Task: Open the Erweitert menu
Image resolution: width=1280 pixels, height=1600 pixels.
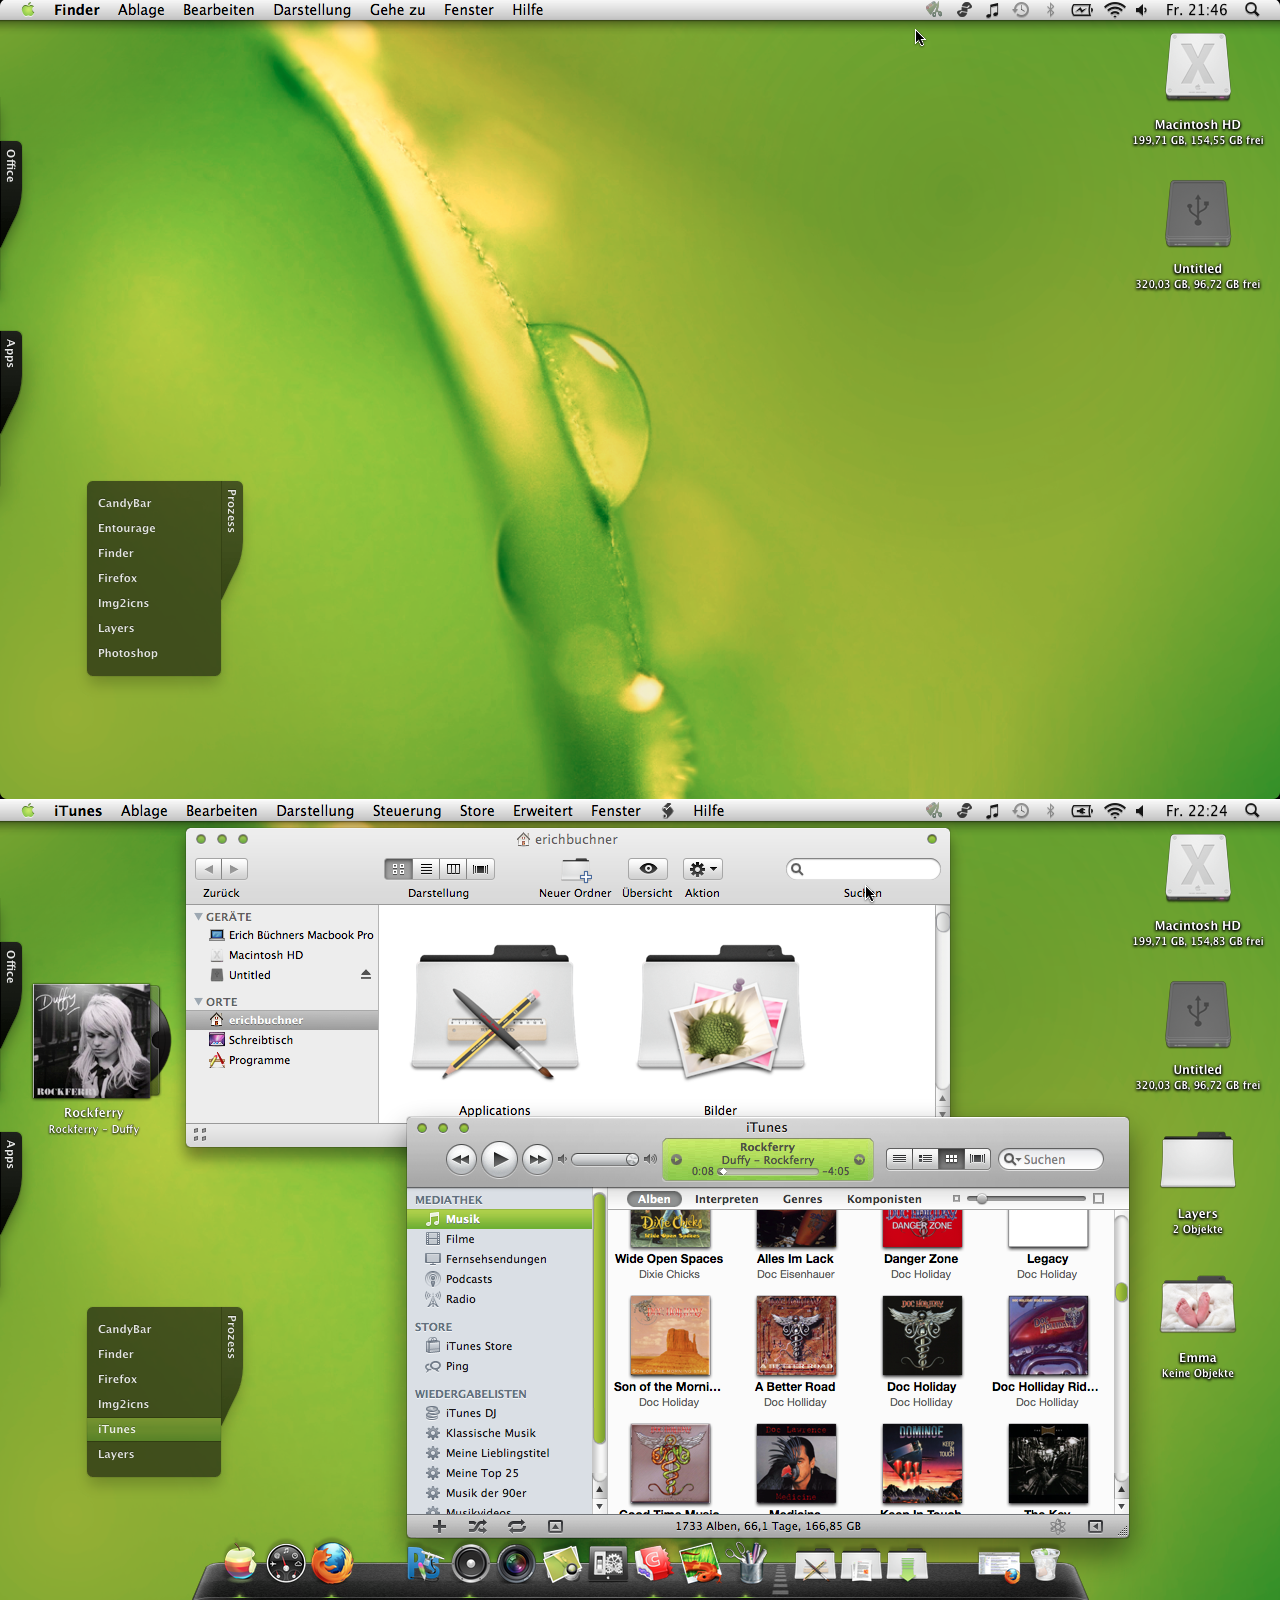Action: (x=543, y=811)
